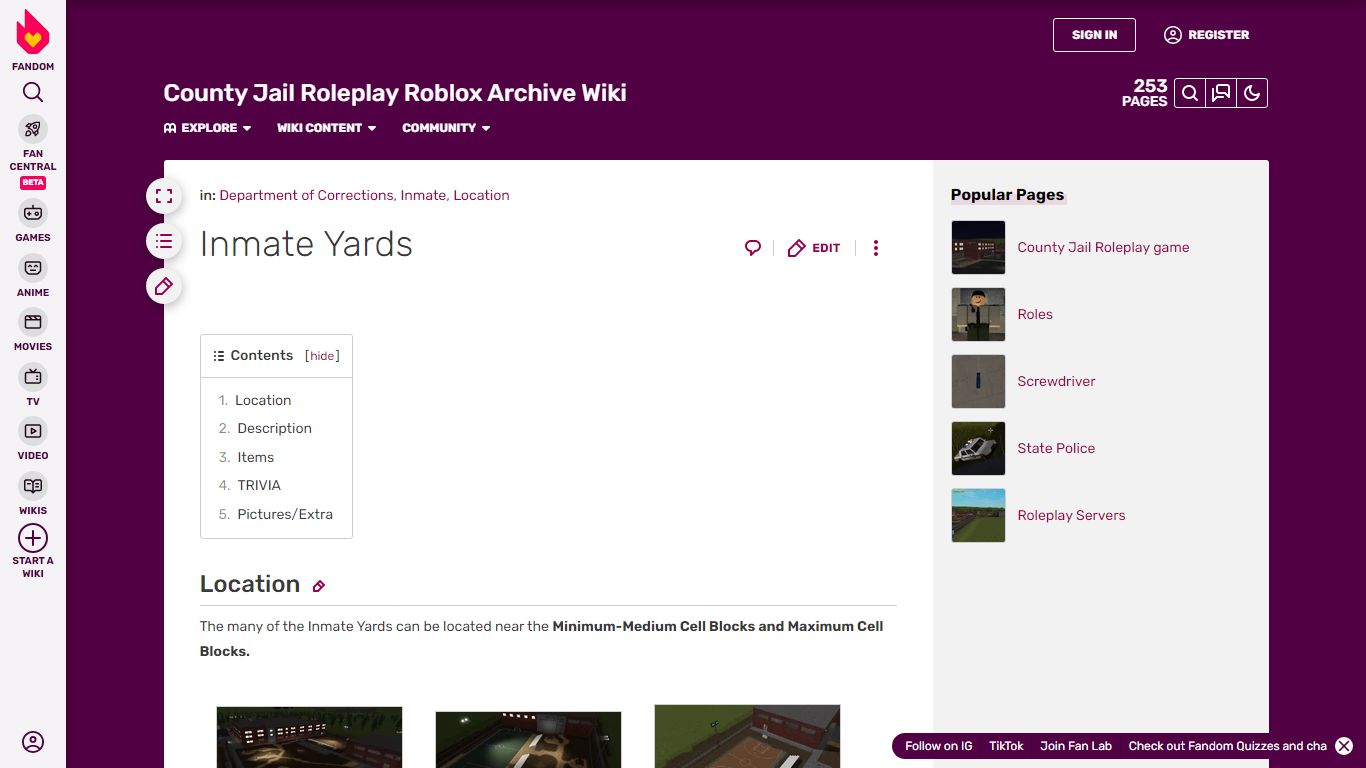Image resolution: width=1366 pixels, height=768 pixels.
Task: Open second basketball court gallery image
Action: point(528,739)
